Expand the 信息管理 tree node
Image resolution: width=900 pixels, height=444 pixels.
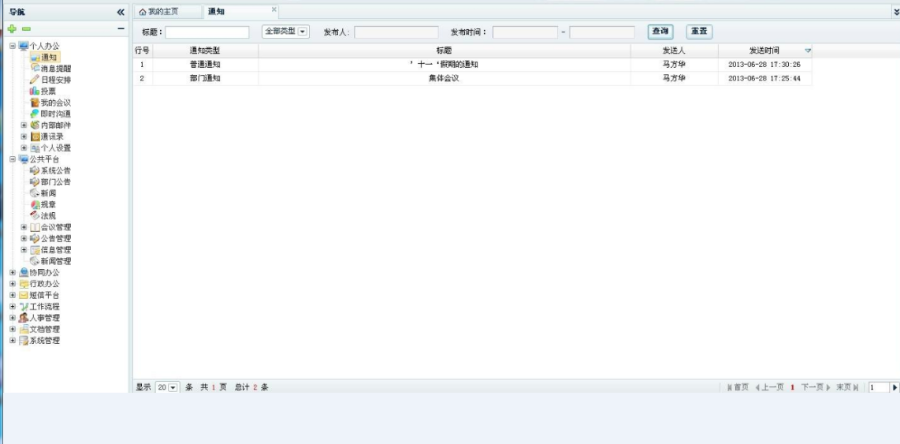click(x=24, y=250)
